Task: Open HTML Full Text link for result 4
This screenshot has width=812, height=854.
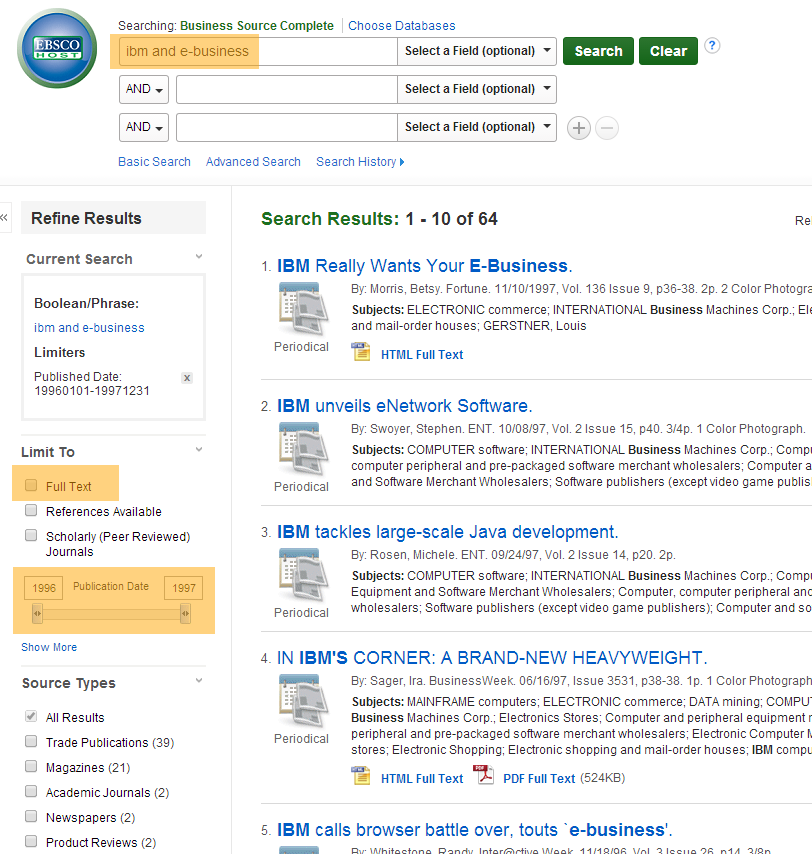Action: [x=422, y=779]
